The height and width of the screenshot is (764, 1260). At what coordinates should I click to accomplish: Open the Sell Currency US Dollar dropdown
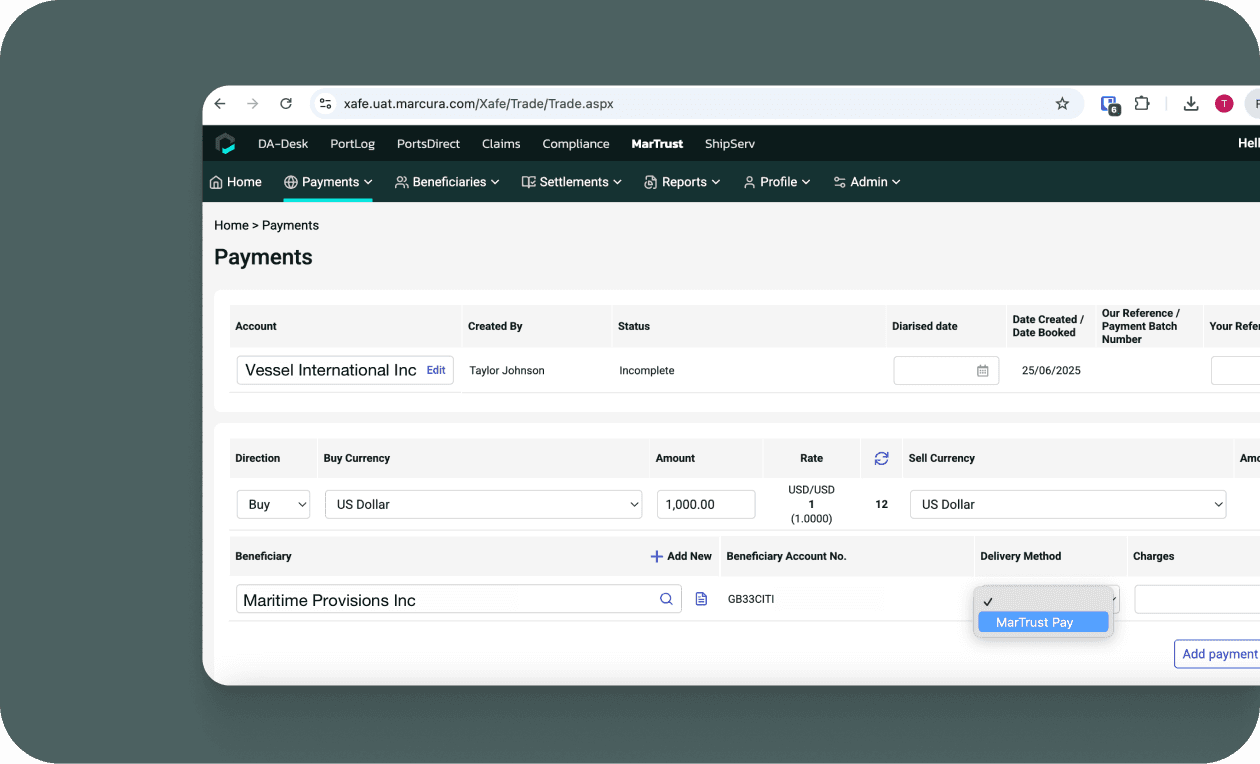point(1068,504)
